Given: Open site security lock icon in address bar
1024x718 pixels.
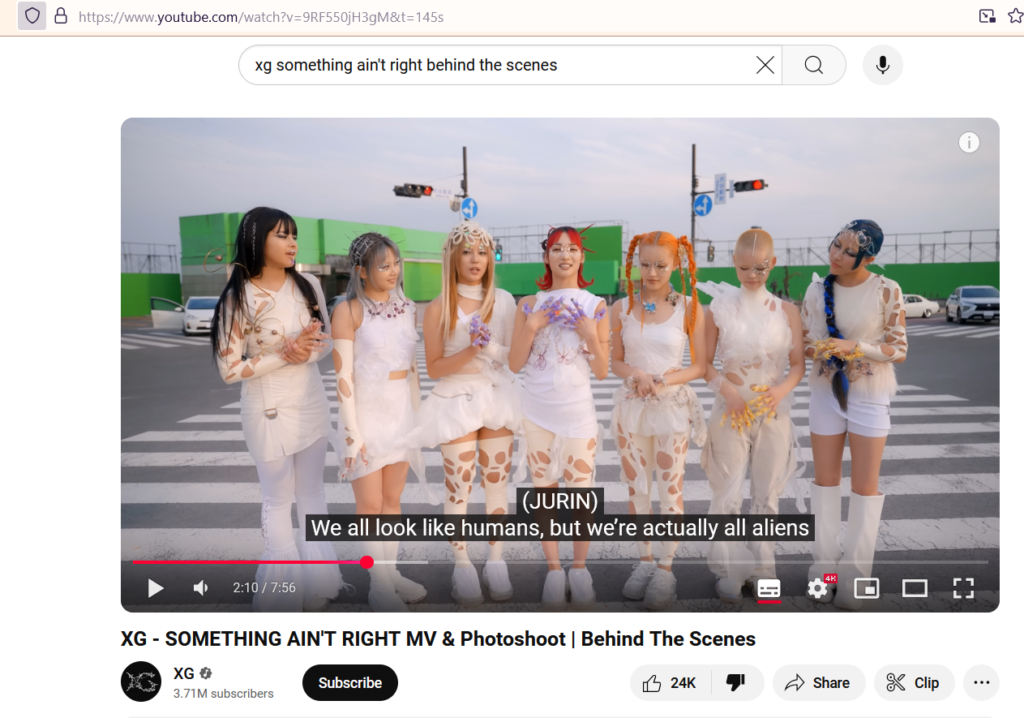Looking at the screenshot, I should pyautogui.click(x=61, y=16).
